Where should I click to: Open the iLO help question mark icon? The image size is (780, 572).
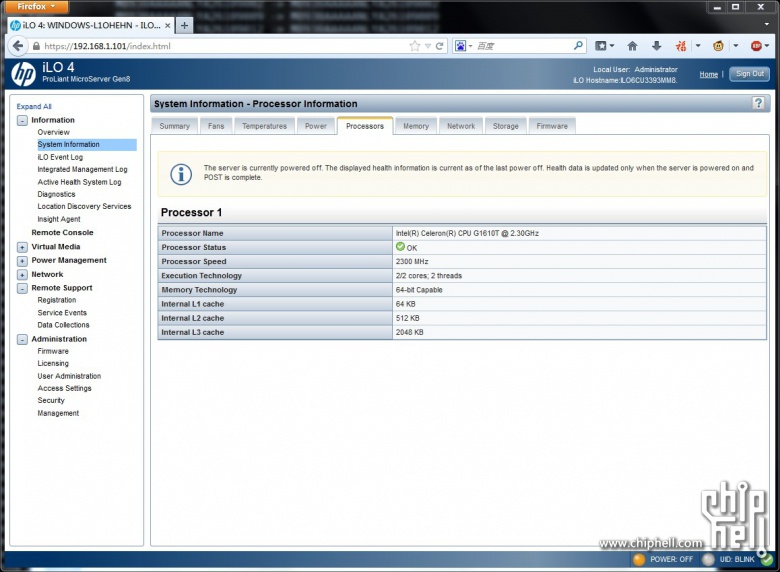[758, 103]
